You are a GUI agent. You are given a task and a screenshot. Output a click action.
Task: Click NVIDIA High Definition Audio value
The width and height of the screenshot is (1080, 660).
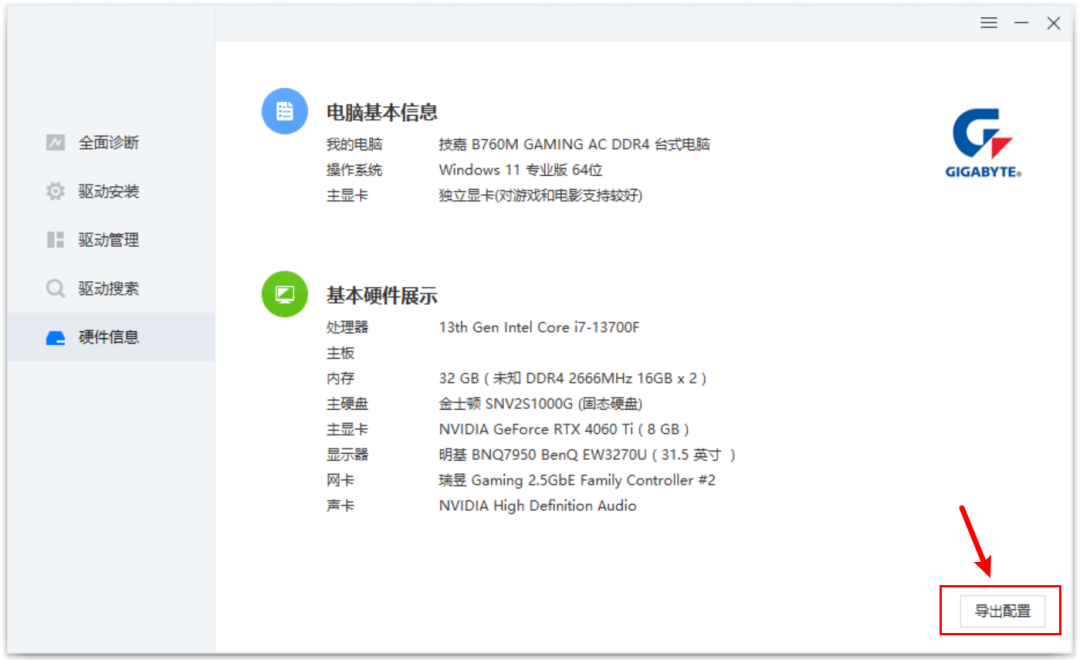538,506
